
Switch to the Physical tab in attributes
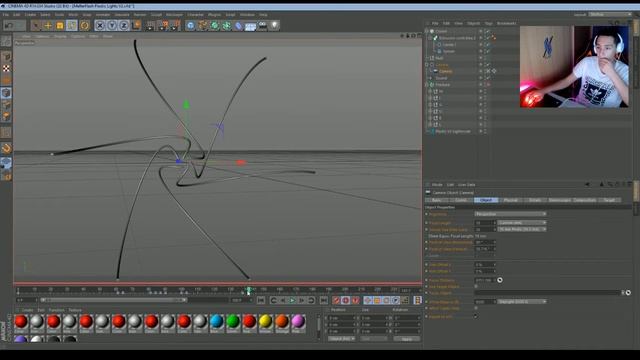point(511,200)
